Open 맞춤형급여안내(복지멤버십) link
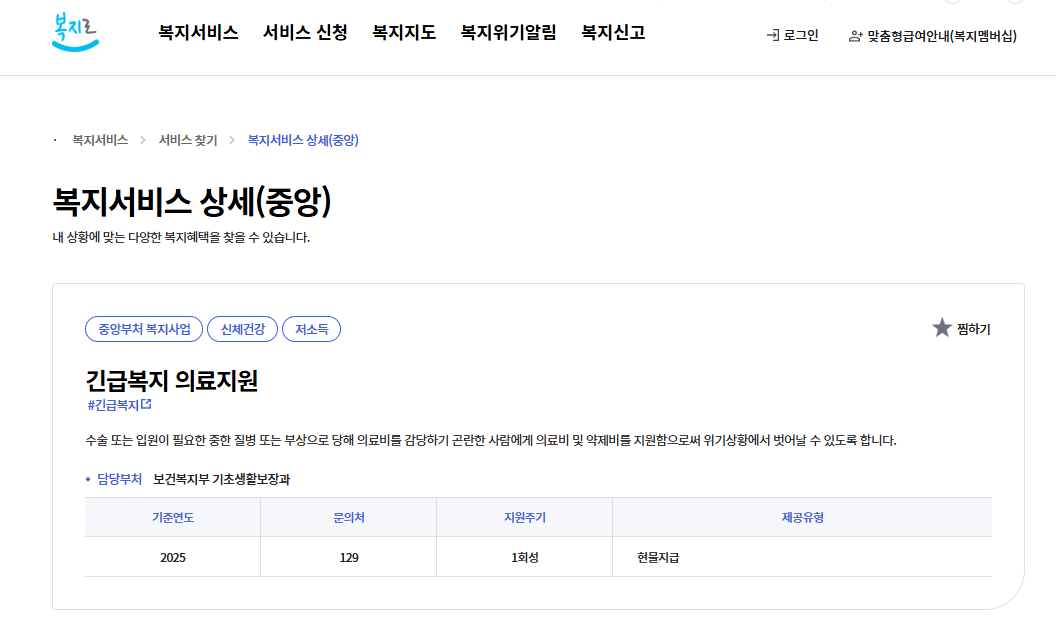Image resolution: width=1056 pixels, height=624 pixels. point(933,36)
